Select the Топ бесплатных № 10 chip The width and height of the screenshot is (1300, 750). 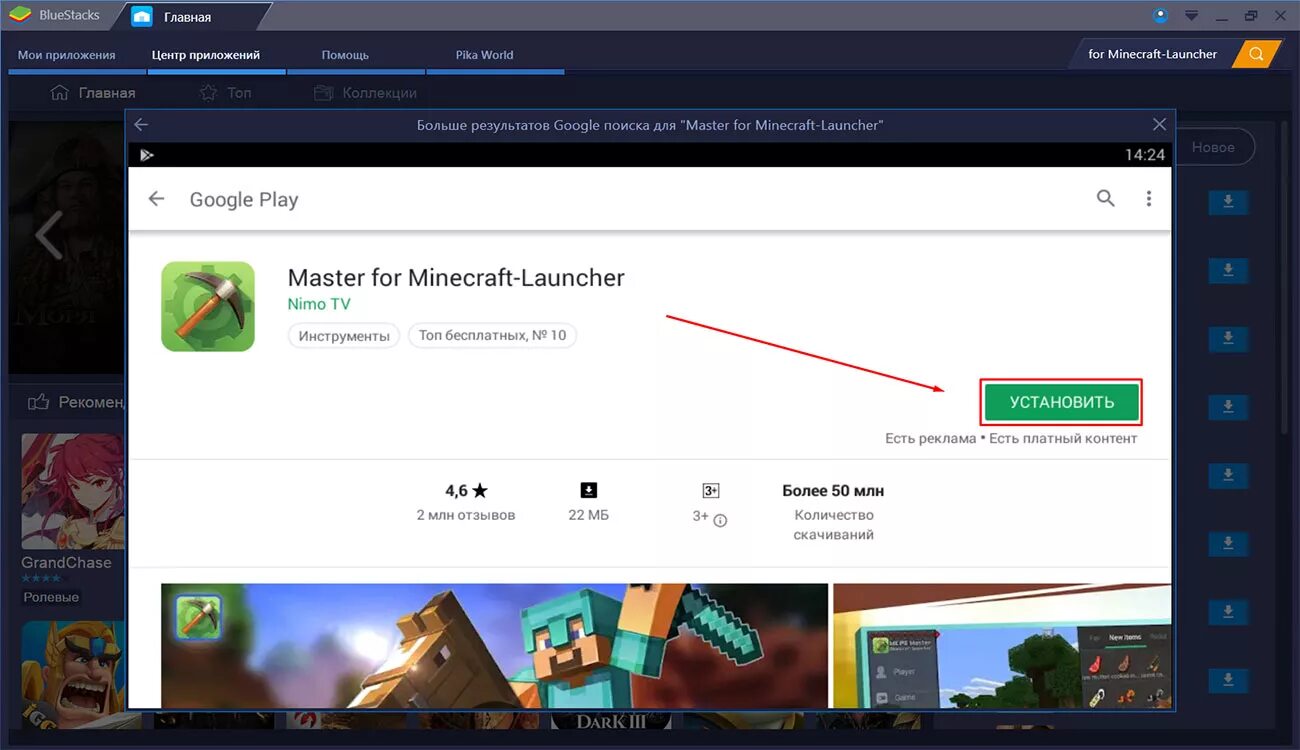point(492,335)
